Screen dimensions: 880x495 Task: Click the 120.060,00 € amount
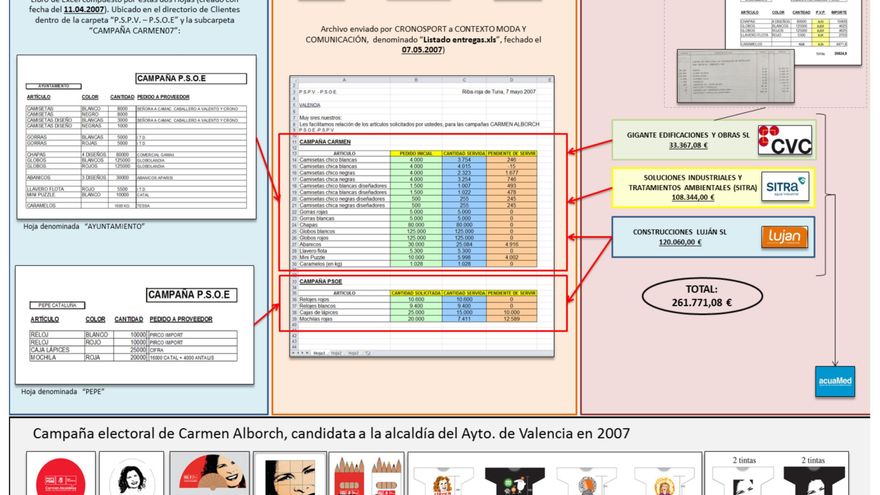[680, 242]
